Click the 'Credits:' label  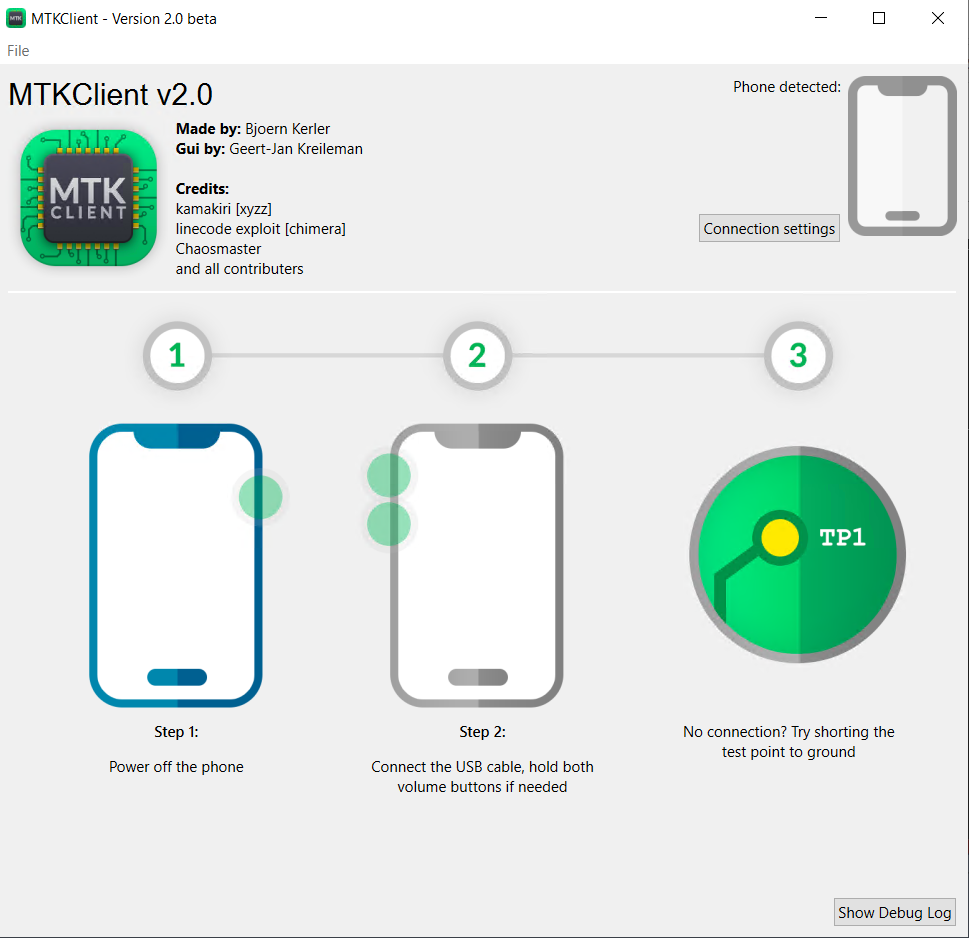pos(202,188)
